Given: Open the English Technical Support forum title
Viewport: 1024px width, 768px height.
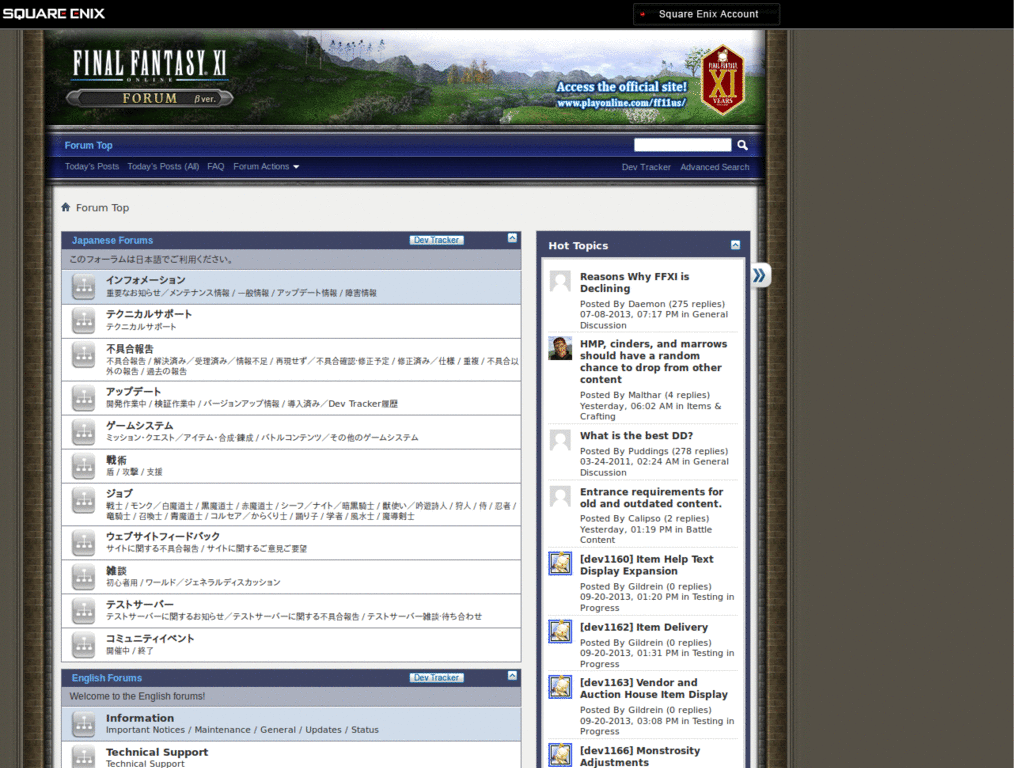Looking at the screenshot, I should coord(157,752).
